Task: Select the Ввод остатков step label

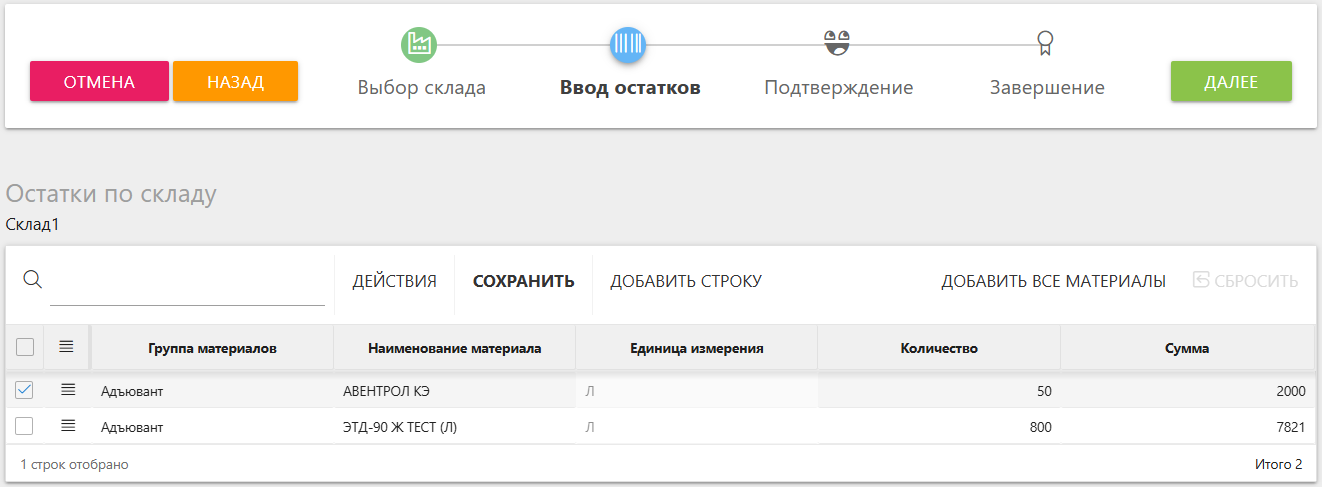Action: pos(630,87)
